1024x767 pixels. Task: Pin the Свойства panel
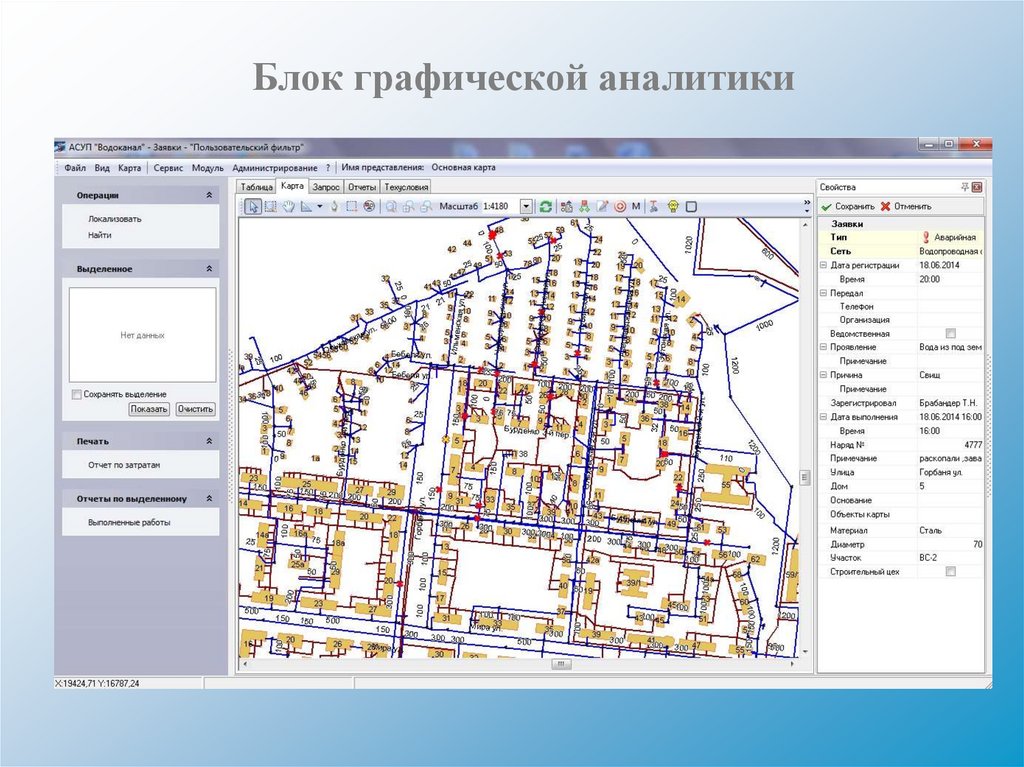(964, 188)
